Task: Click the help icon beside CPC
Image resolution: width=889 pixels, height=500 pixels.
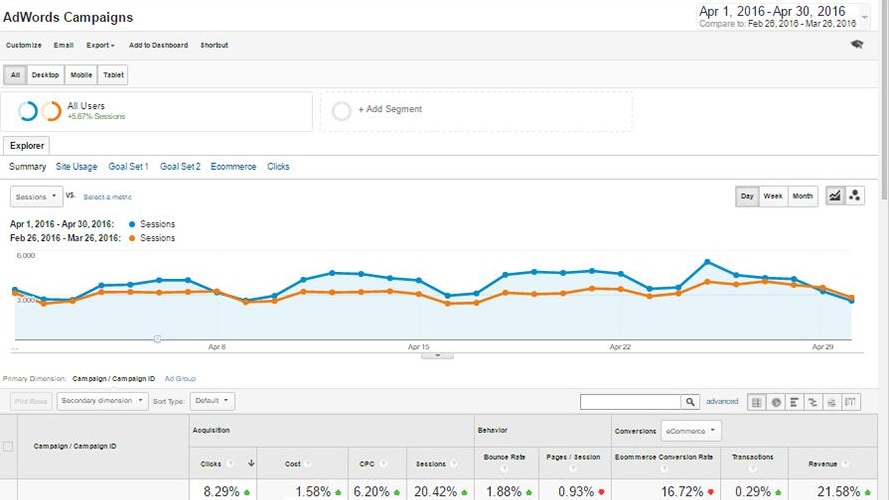Action: point(383,464)
